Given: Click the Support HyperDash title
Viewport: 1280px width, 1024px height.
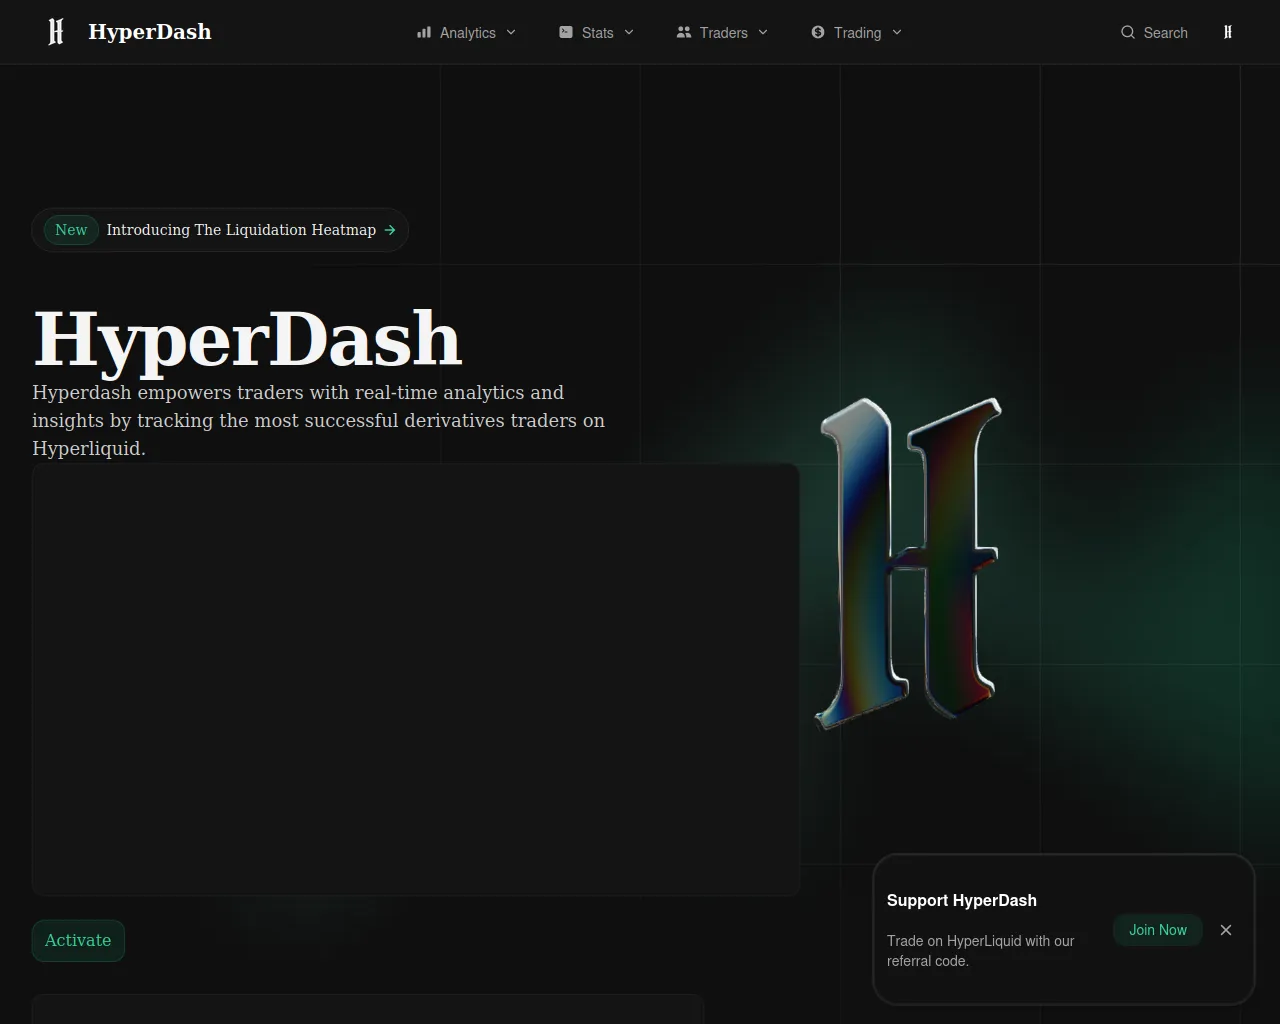Looking at the screenshot, I should [x=962, y=900].
